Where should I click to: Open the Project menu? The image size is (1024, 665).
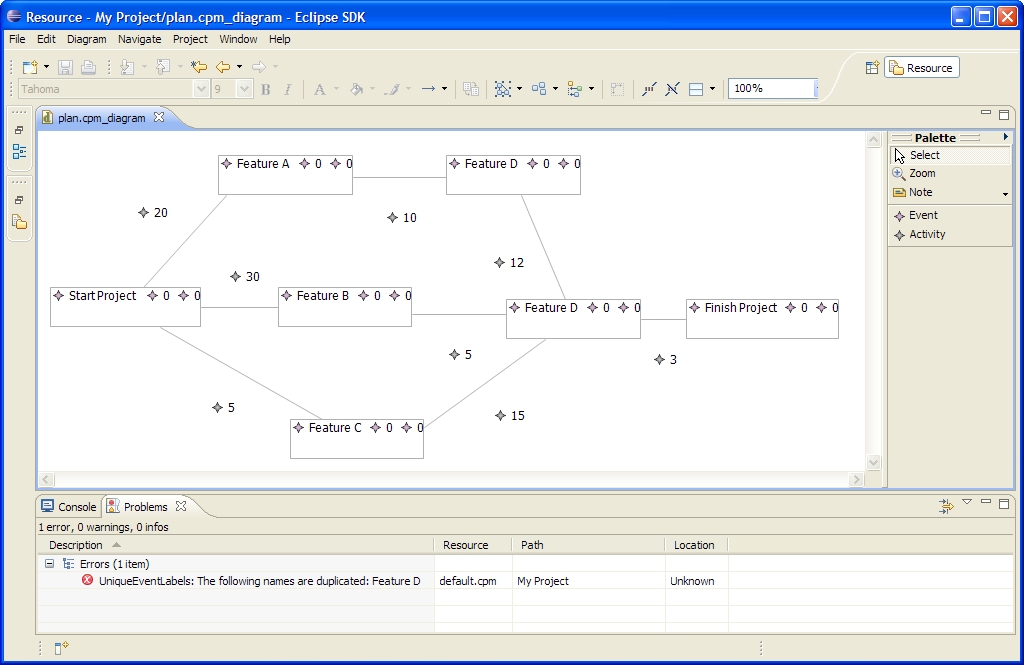tap(190, 39)
